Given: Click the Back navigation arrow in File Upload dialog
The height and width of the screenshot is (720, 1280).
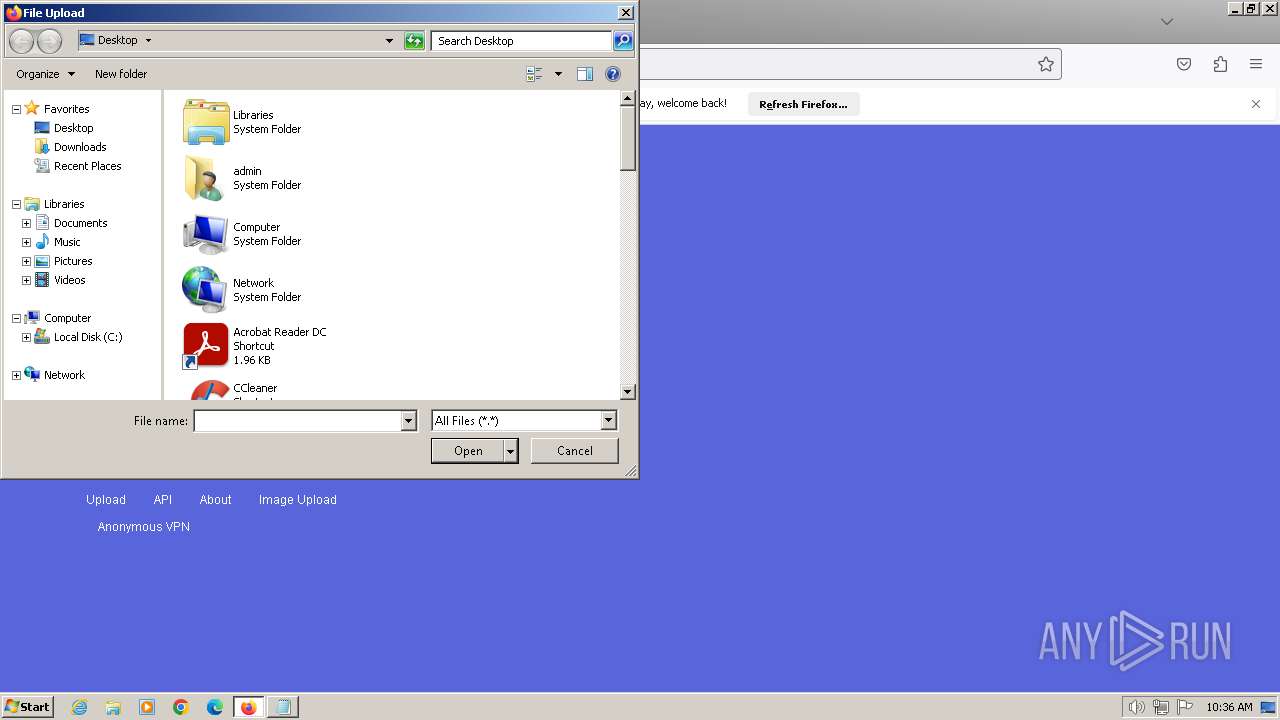Looking at the screenshot, I should coord(21,41).
